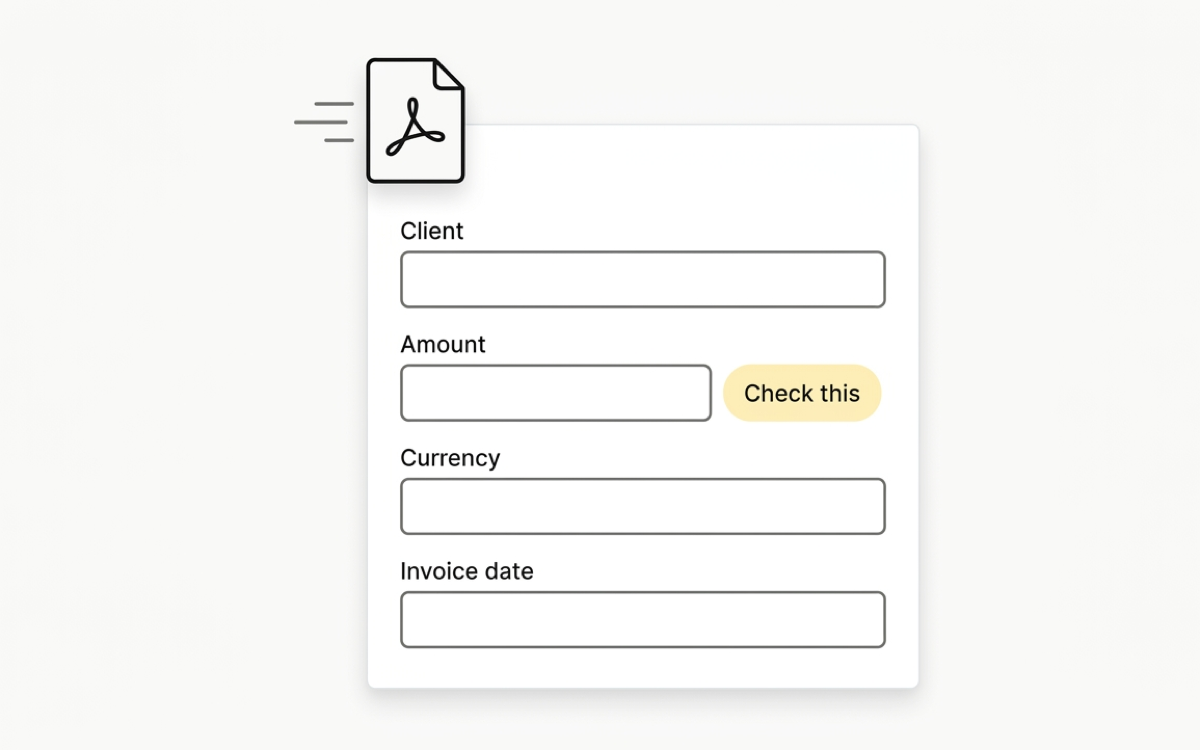Click the "Amount" field label
Viewport: 1200px width, 750px height.
point(443,344)
